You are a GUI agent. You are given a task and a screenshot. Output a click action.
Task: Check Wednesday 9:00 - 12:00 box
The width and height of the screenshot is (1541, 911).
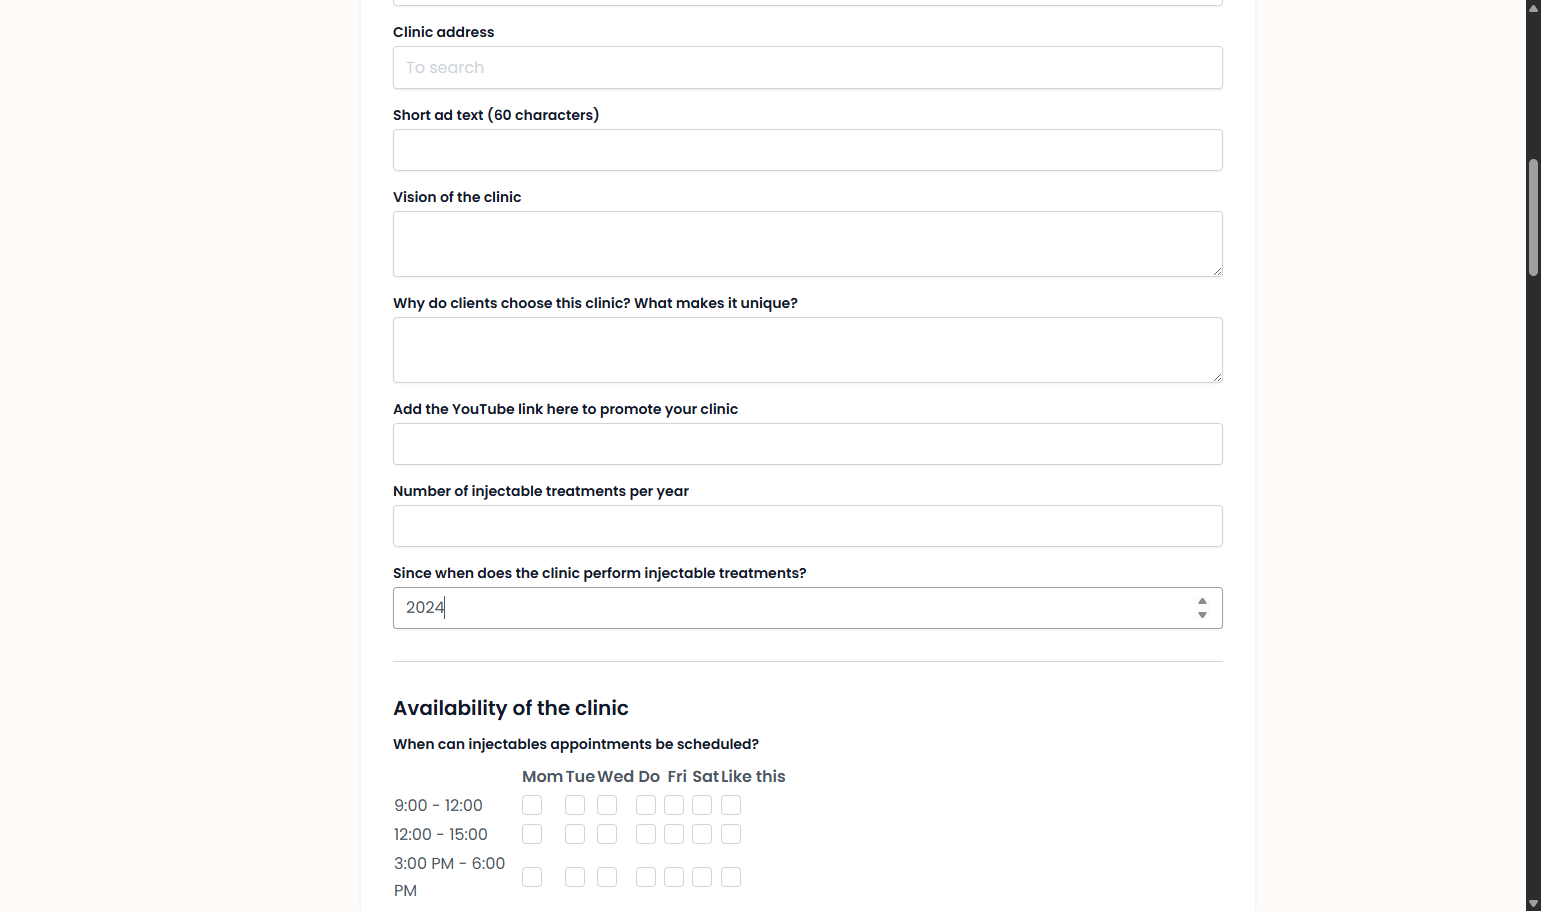point(607,805)
